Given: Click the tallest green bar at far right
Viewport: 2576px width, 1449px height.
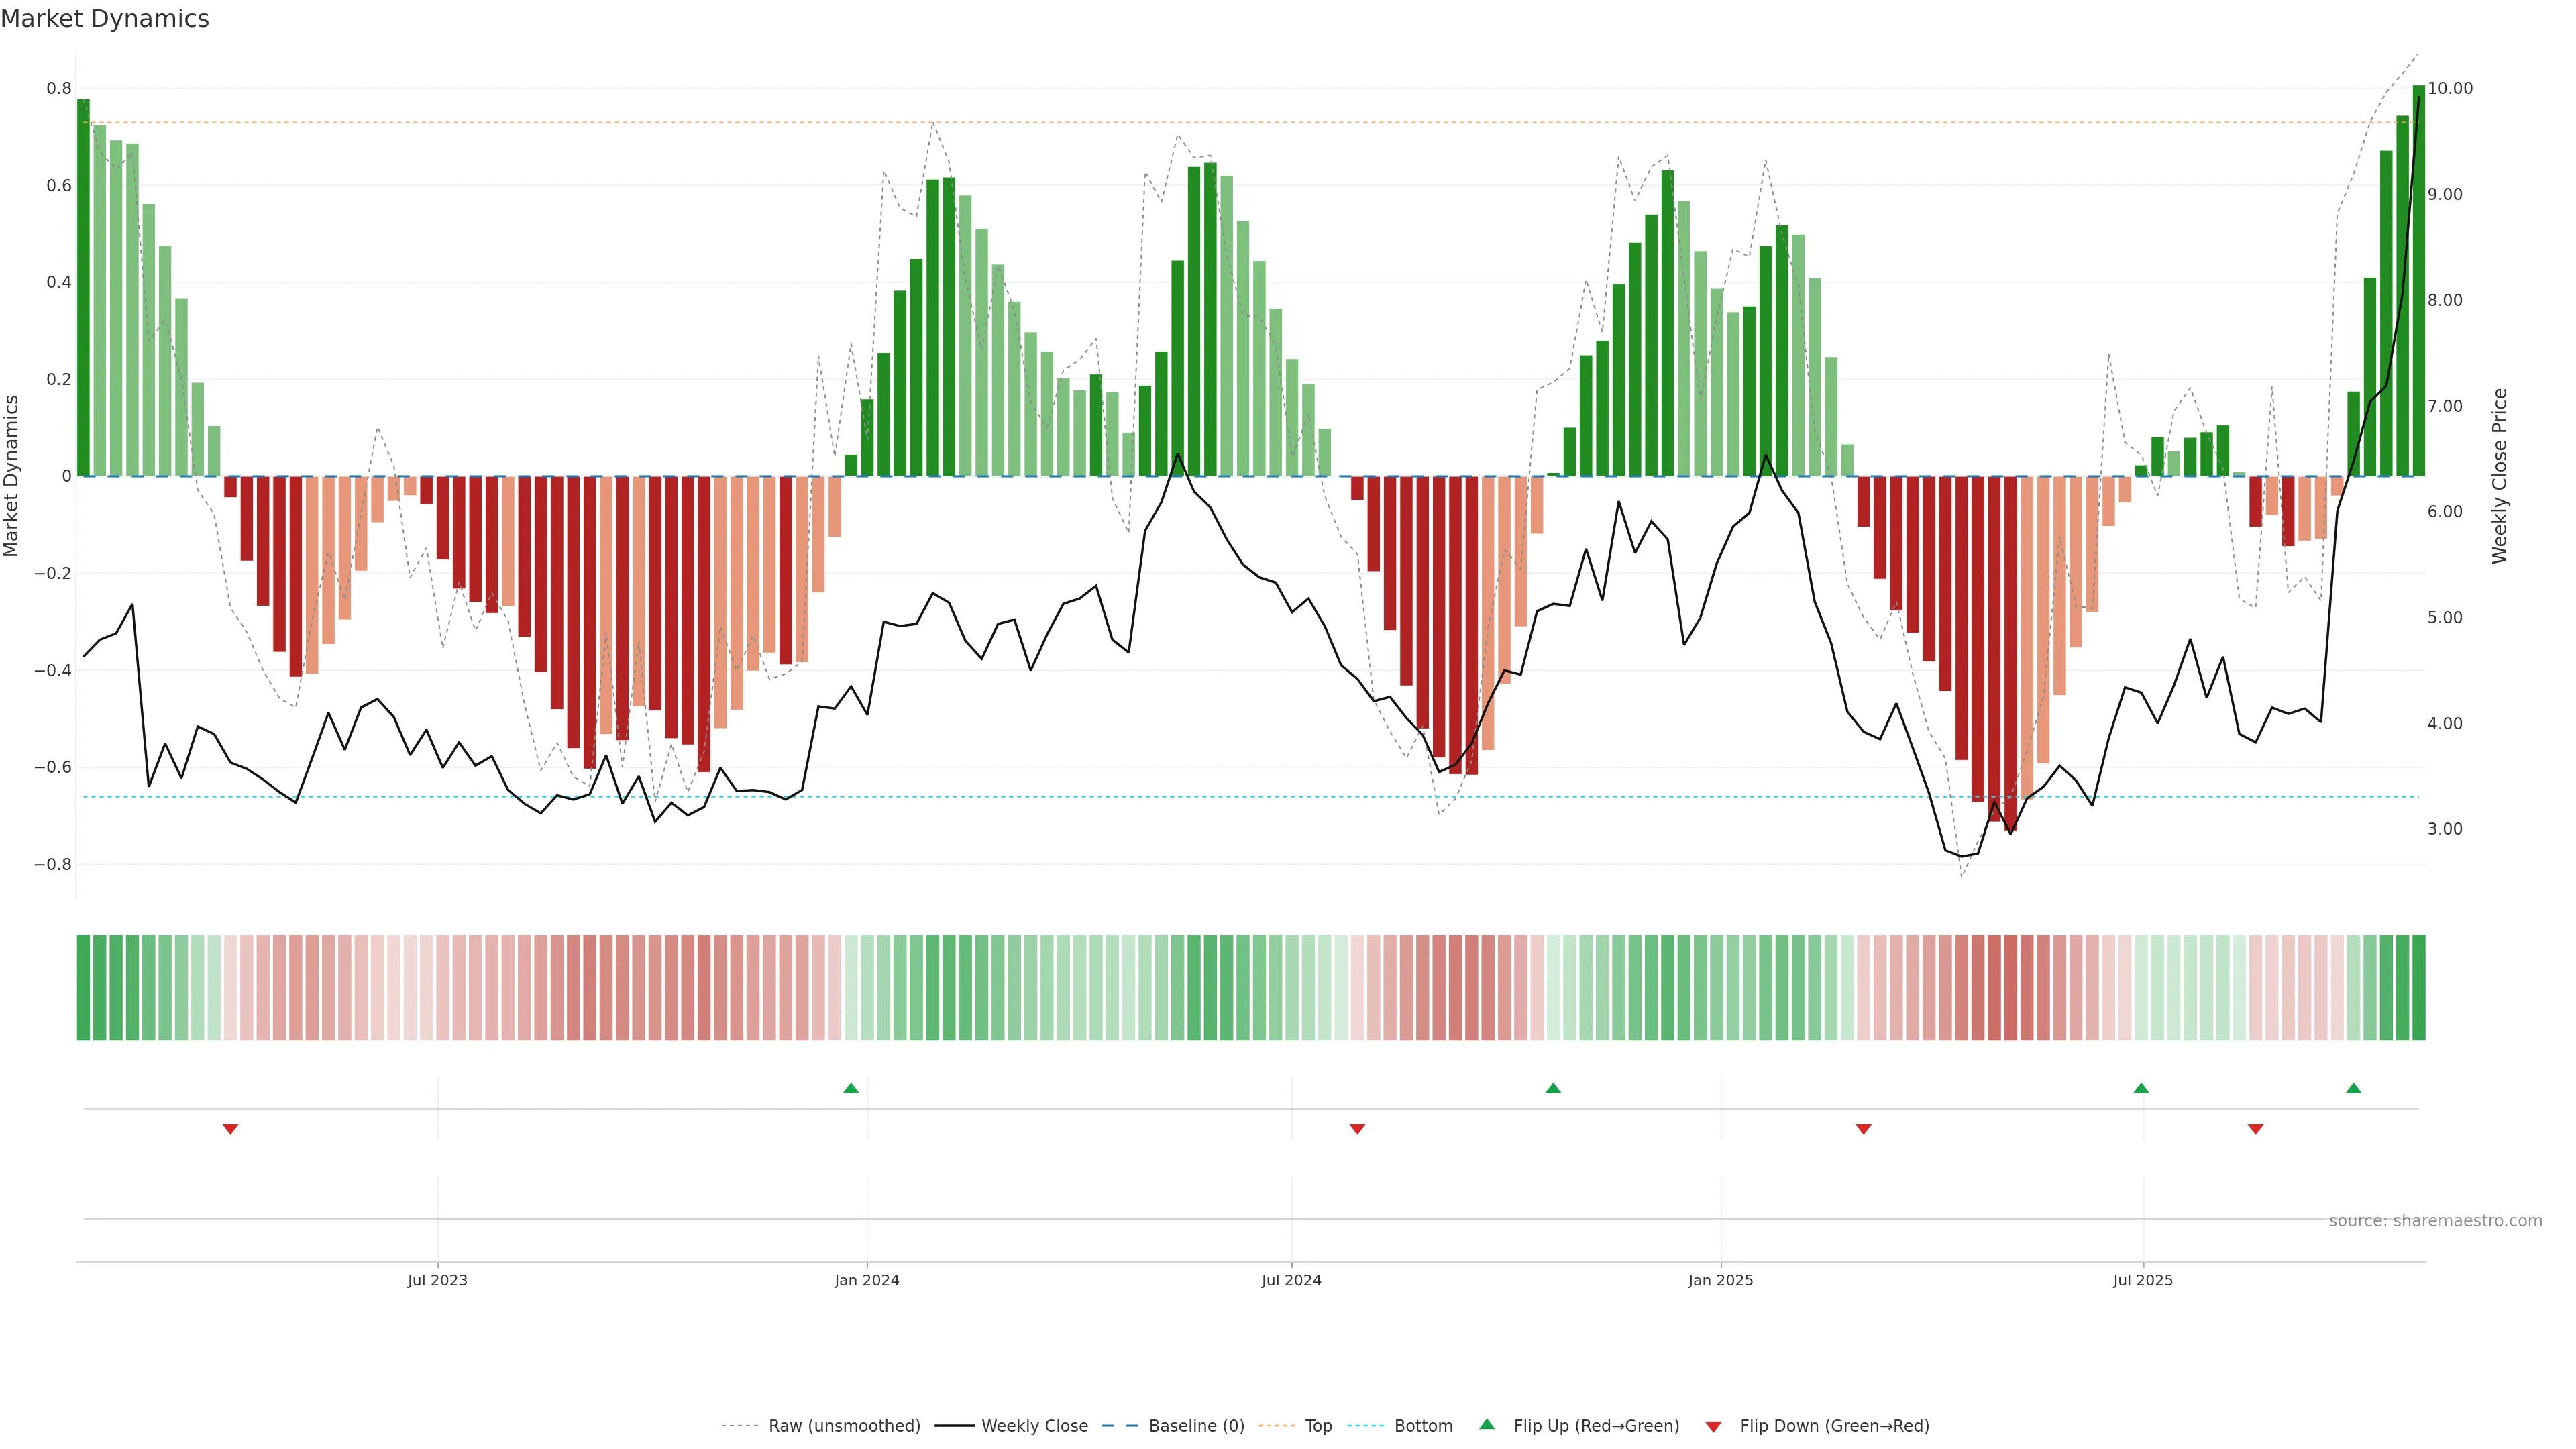Looking at the screenshot, I should [x=2418, y=280].
